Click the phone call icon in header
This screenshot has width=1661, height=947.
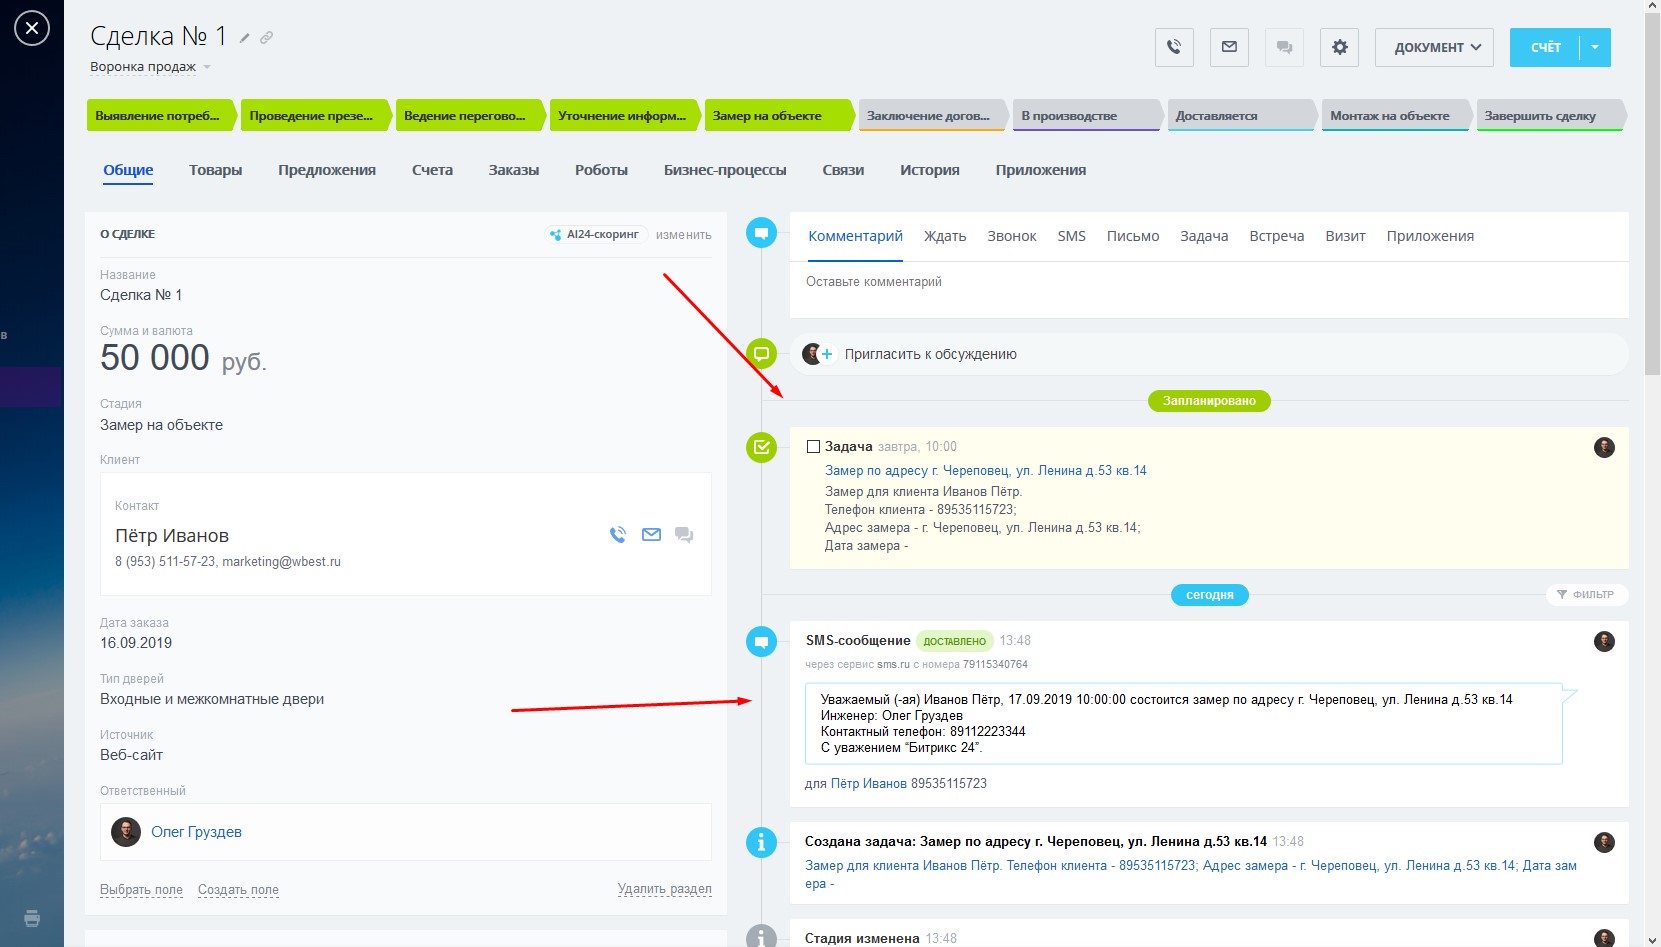1174,47
